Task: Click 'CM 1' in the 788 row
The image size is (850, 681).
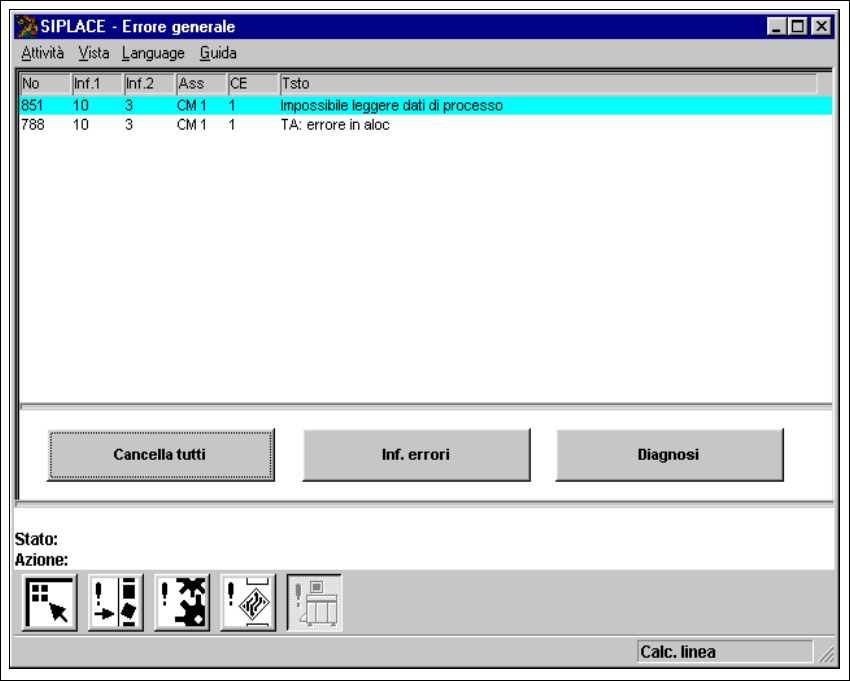Action: [x=191, y=125]
